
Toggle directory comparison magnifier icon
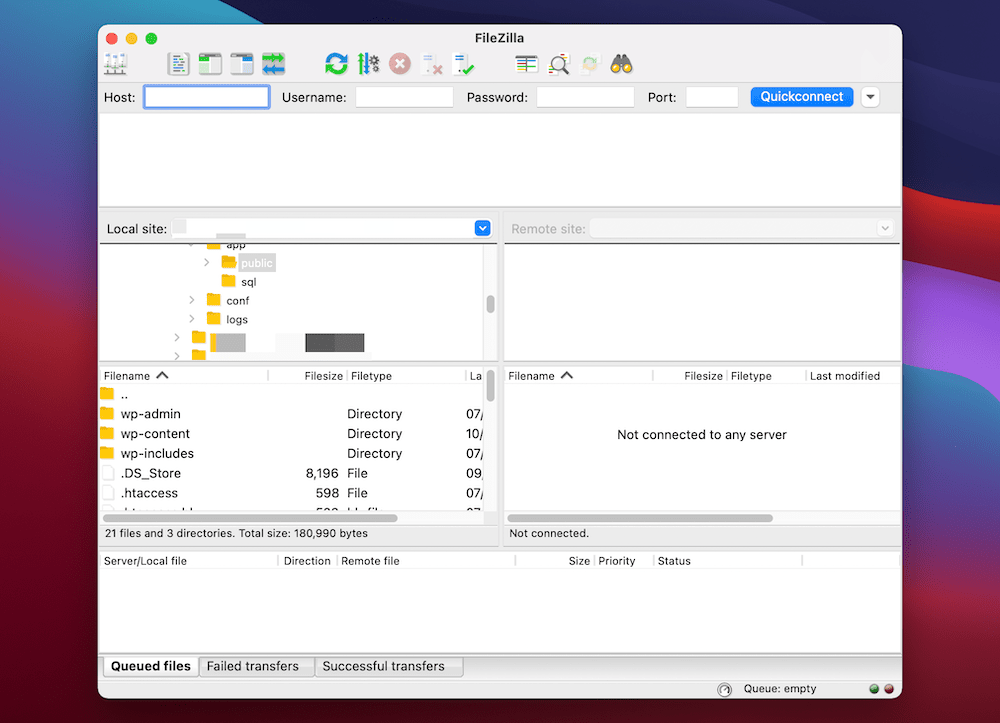click(558, 64)
